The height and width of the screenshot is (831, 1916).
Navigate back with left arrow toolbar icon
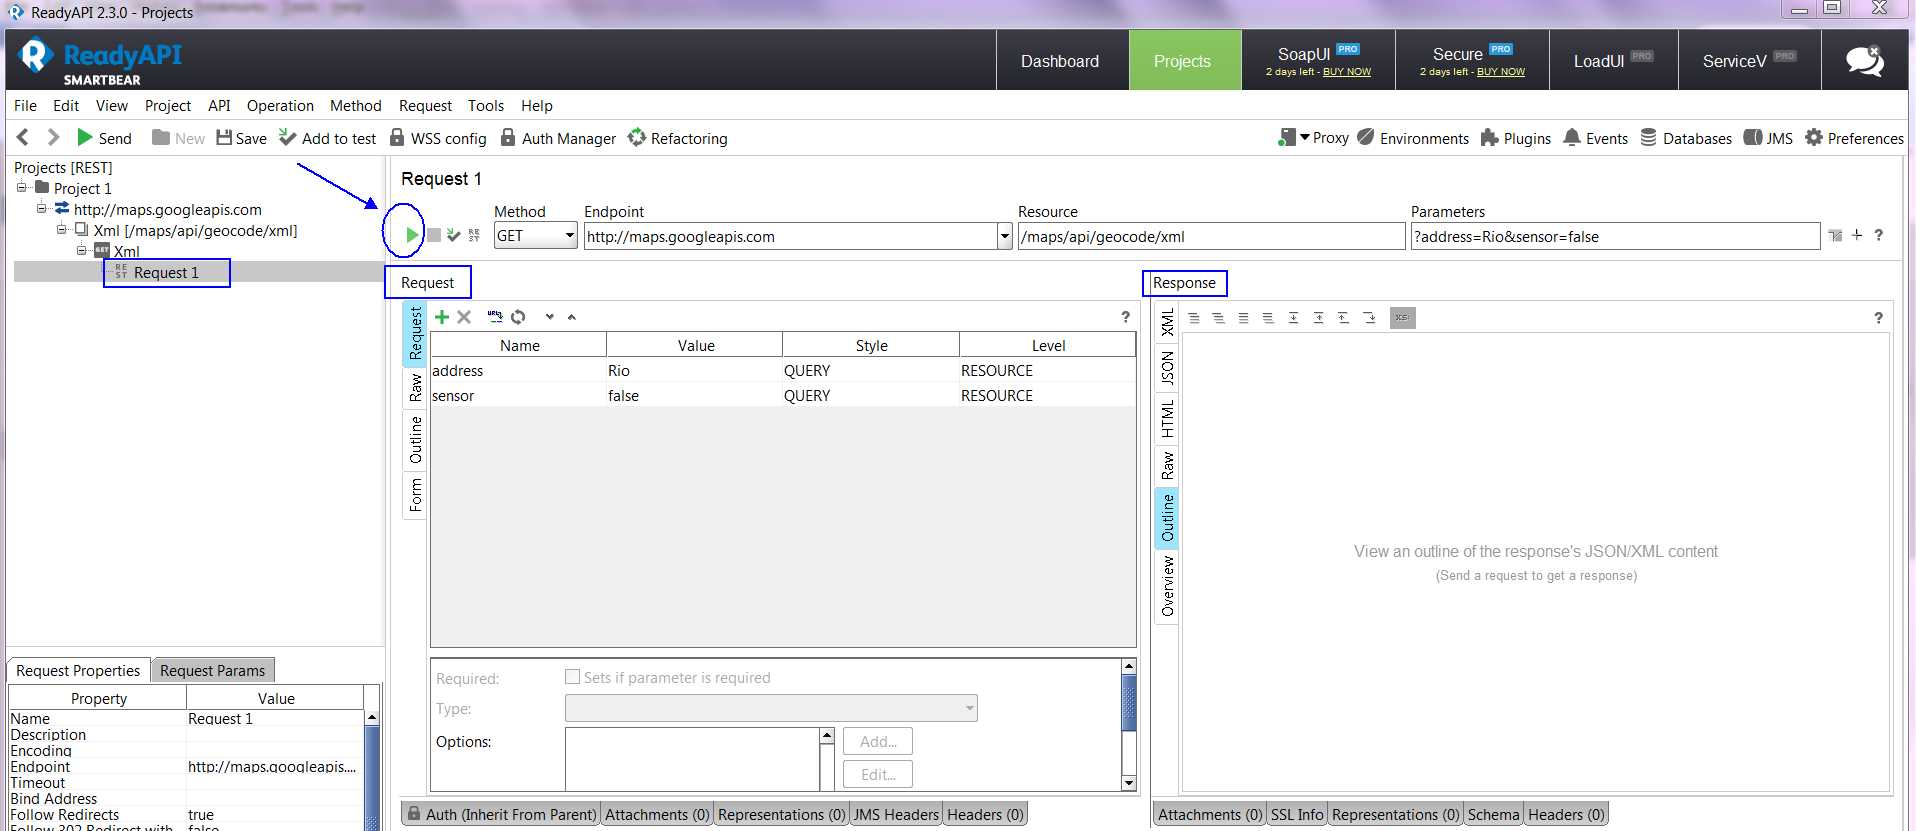23,137
